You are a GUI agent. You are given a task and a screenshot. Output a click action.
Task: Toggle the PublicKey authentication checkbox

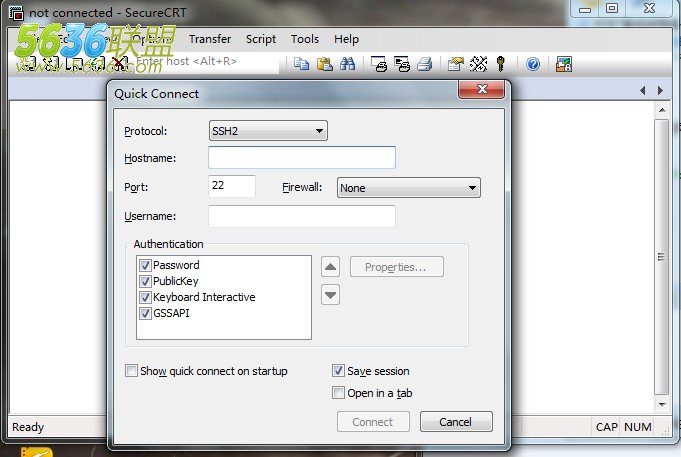[x=145, y=281]
